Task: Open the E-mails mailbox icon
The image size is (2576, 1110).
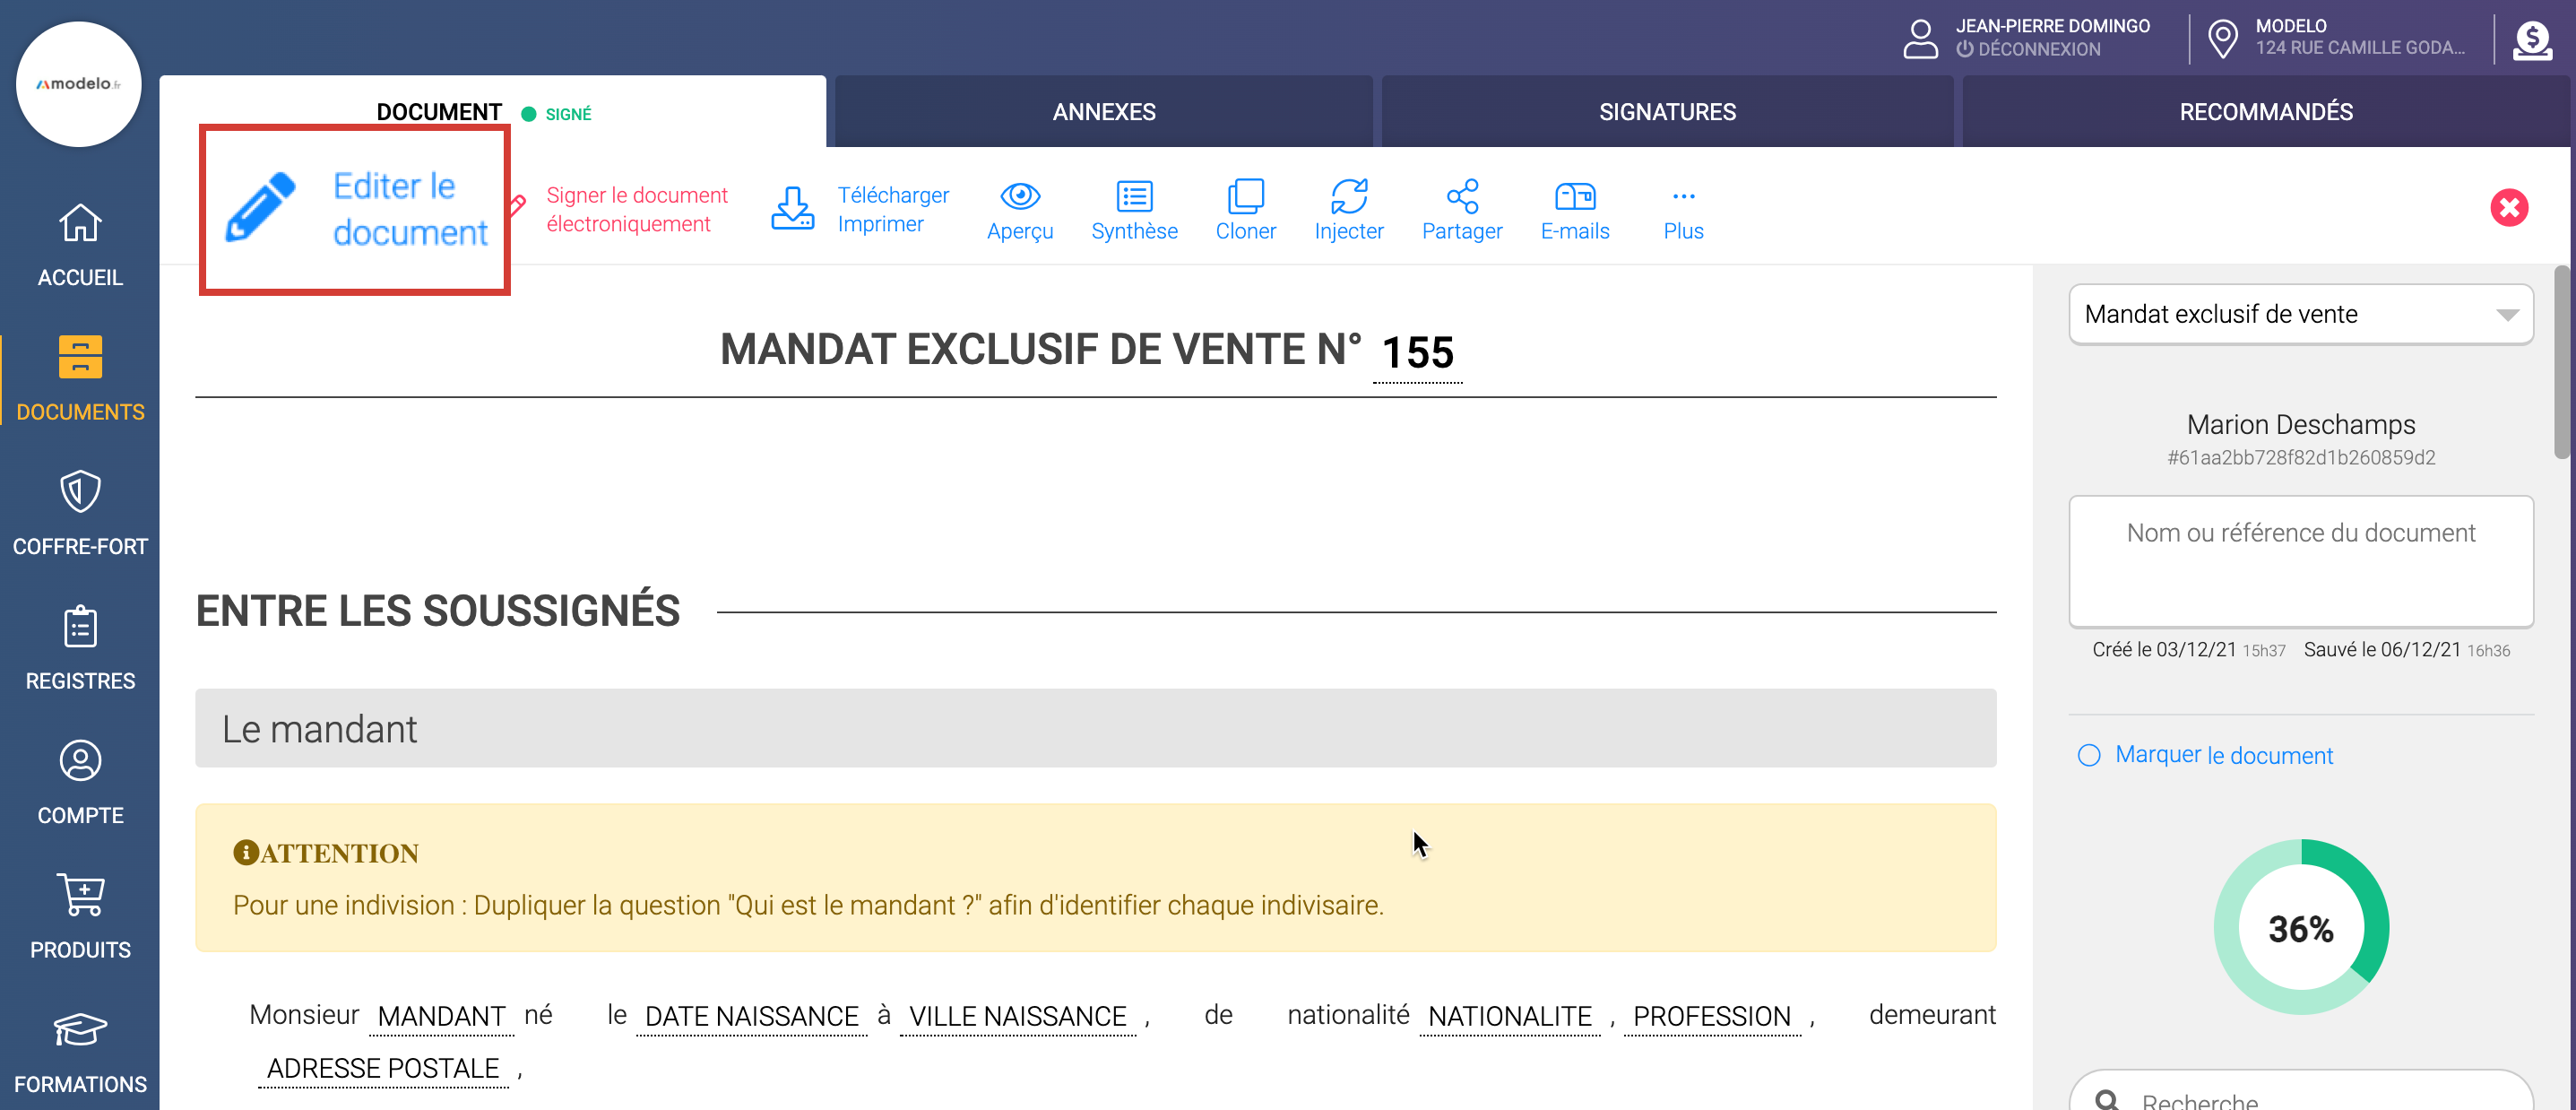Action: point(1574,197)
